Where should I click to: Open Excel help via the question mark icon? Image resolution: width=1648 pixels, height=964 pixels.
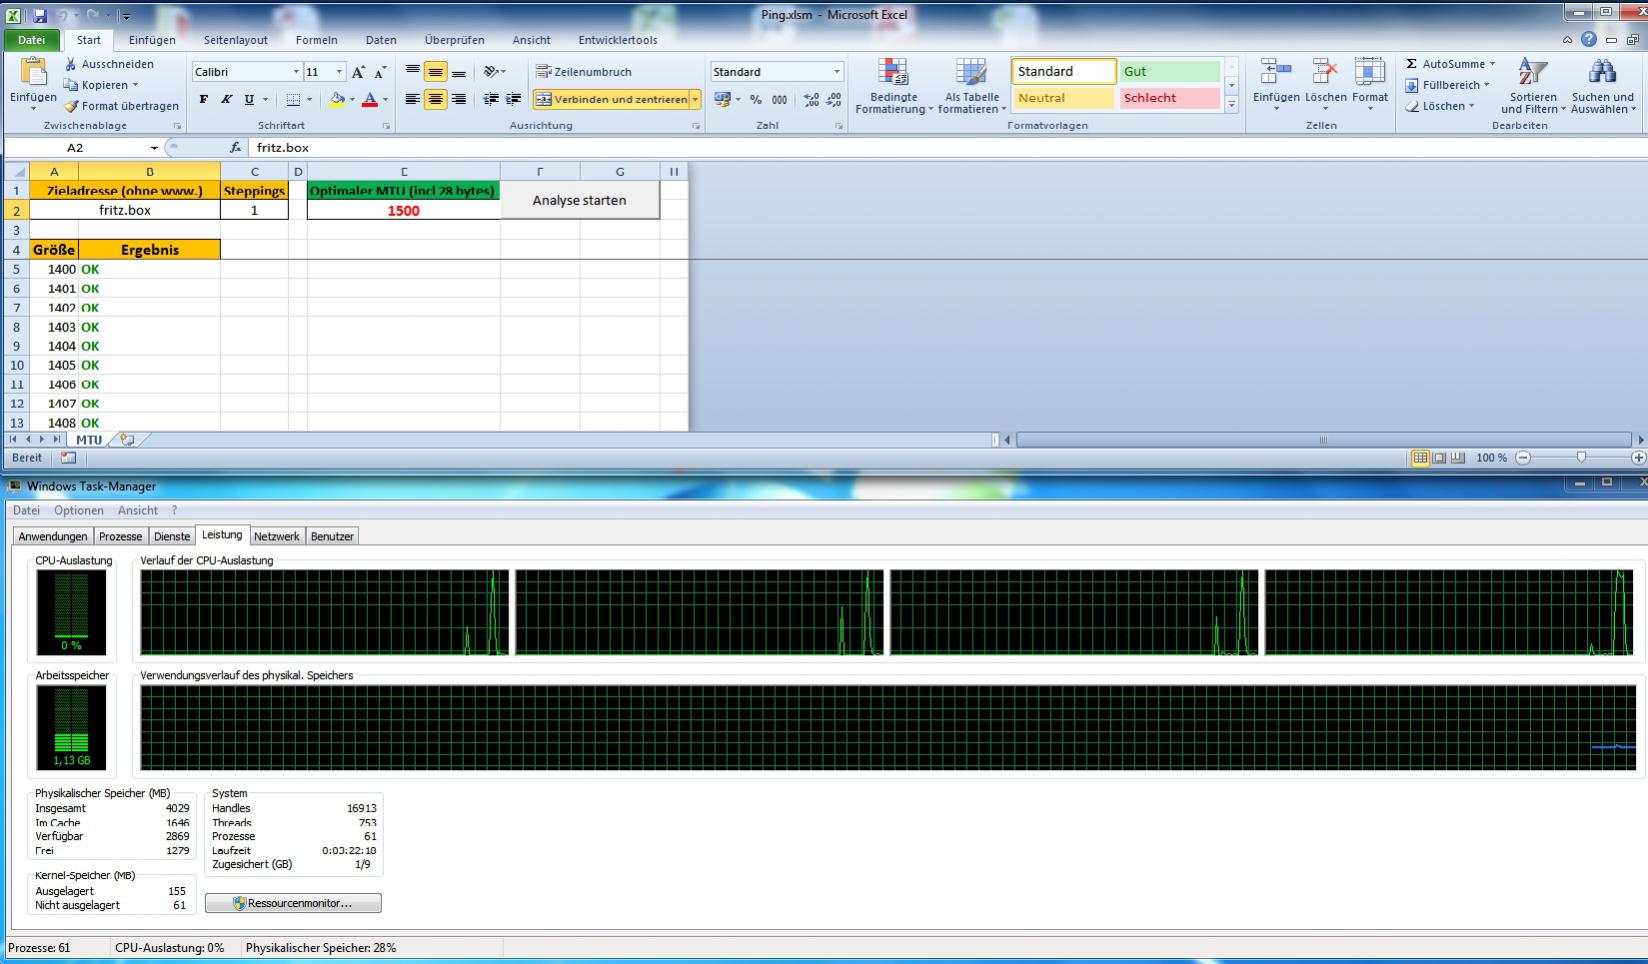click(1589, 40)
